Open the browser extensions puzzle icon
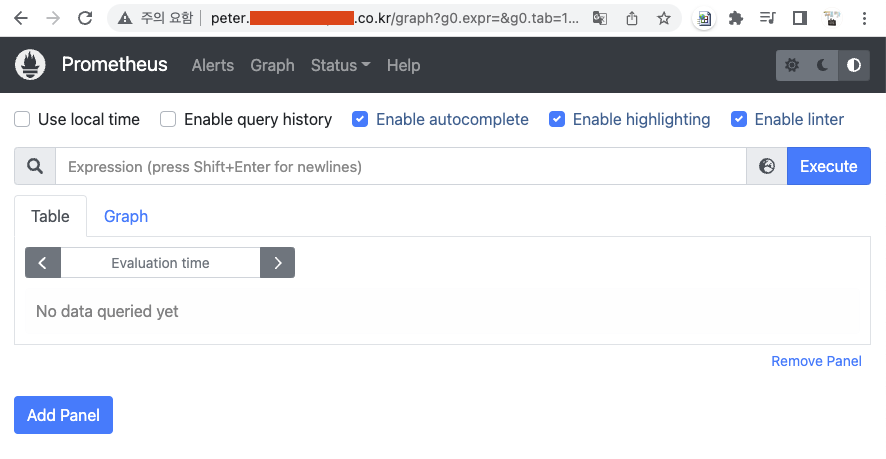886x459 pixels. [x=735, y=19]
